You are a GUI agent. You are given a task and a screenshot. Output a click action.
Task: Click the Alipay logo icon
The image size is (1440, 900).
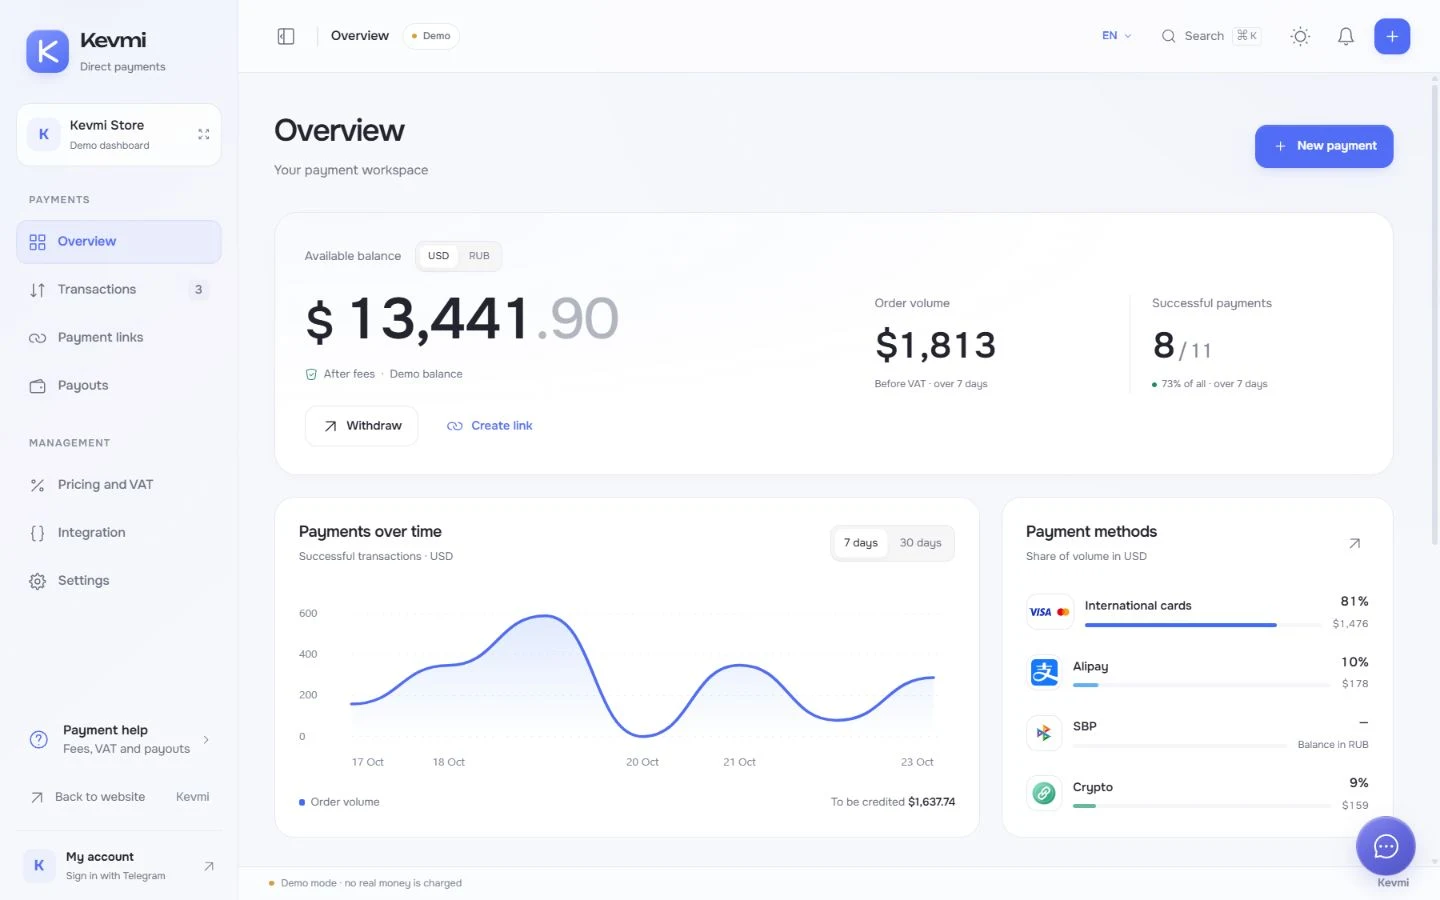click(x=1044, y=672)
